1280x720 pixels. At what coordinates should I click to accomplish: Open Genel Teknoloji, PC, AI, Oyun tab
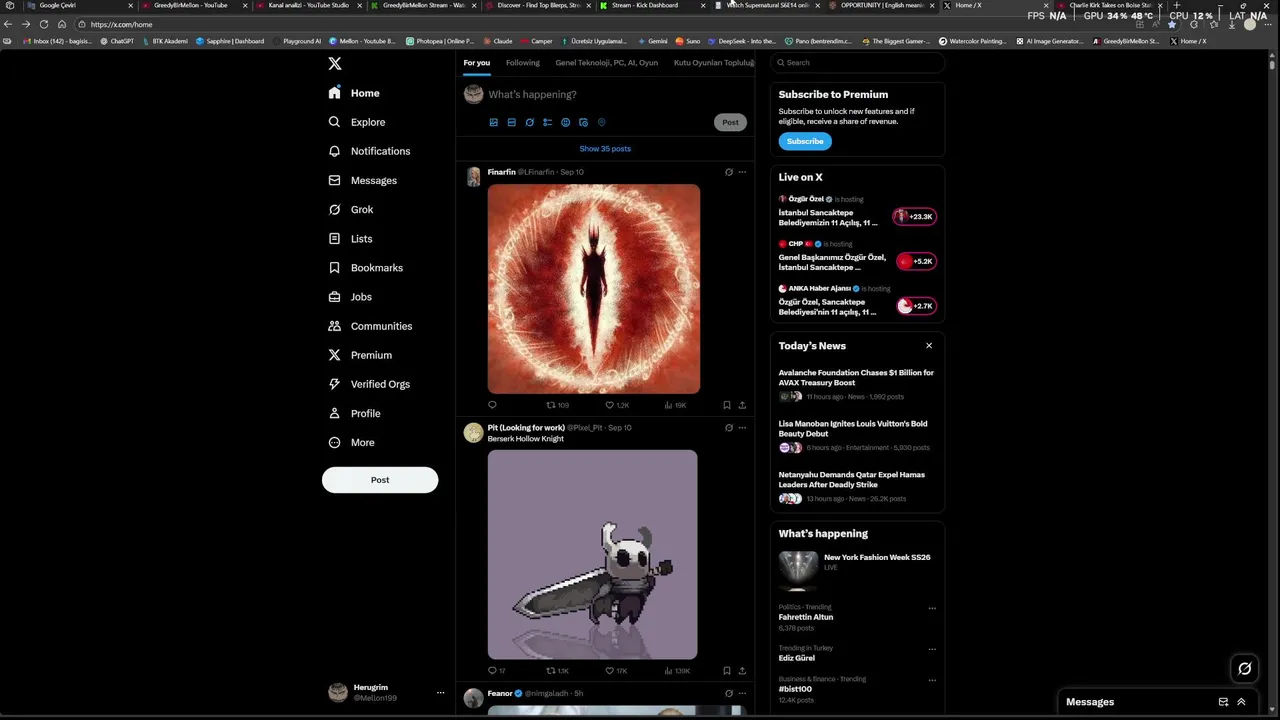[x=607, y=62]
